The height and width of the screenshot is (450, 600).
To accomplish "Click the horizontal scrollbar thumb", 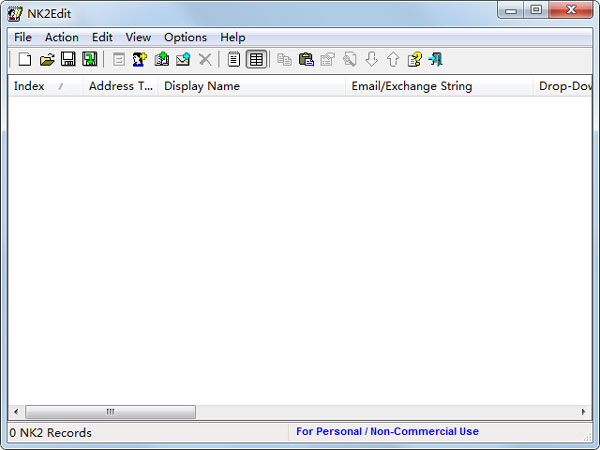I will coord(110,412).
